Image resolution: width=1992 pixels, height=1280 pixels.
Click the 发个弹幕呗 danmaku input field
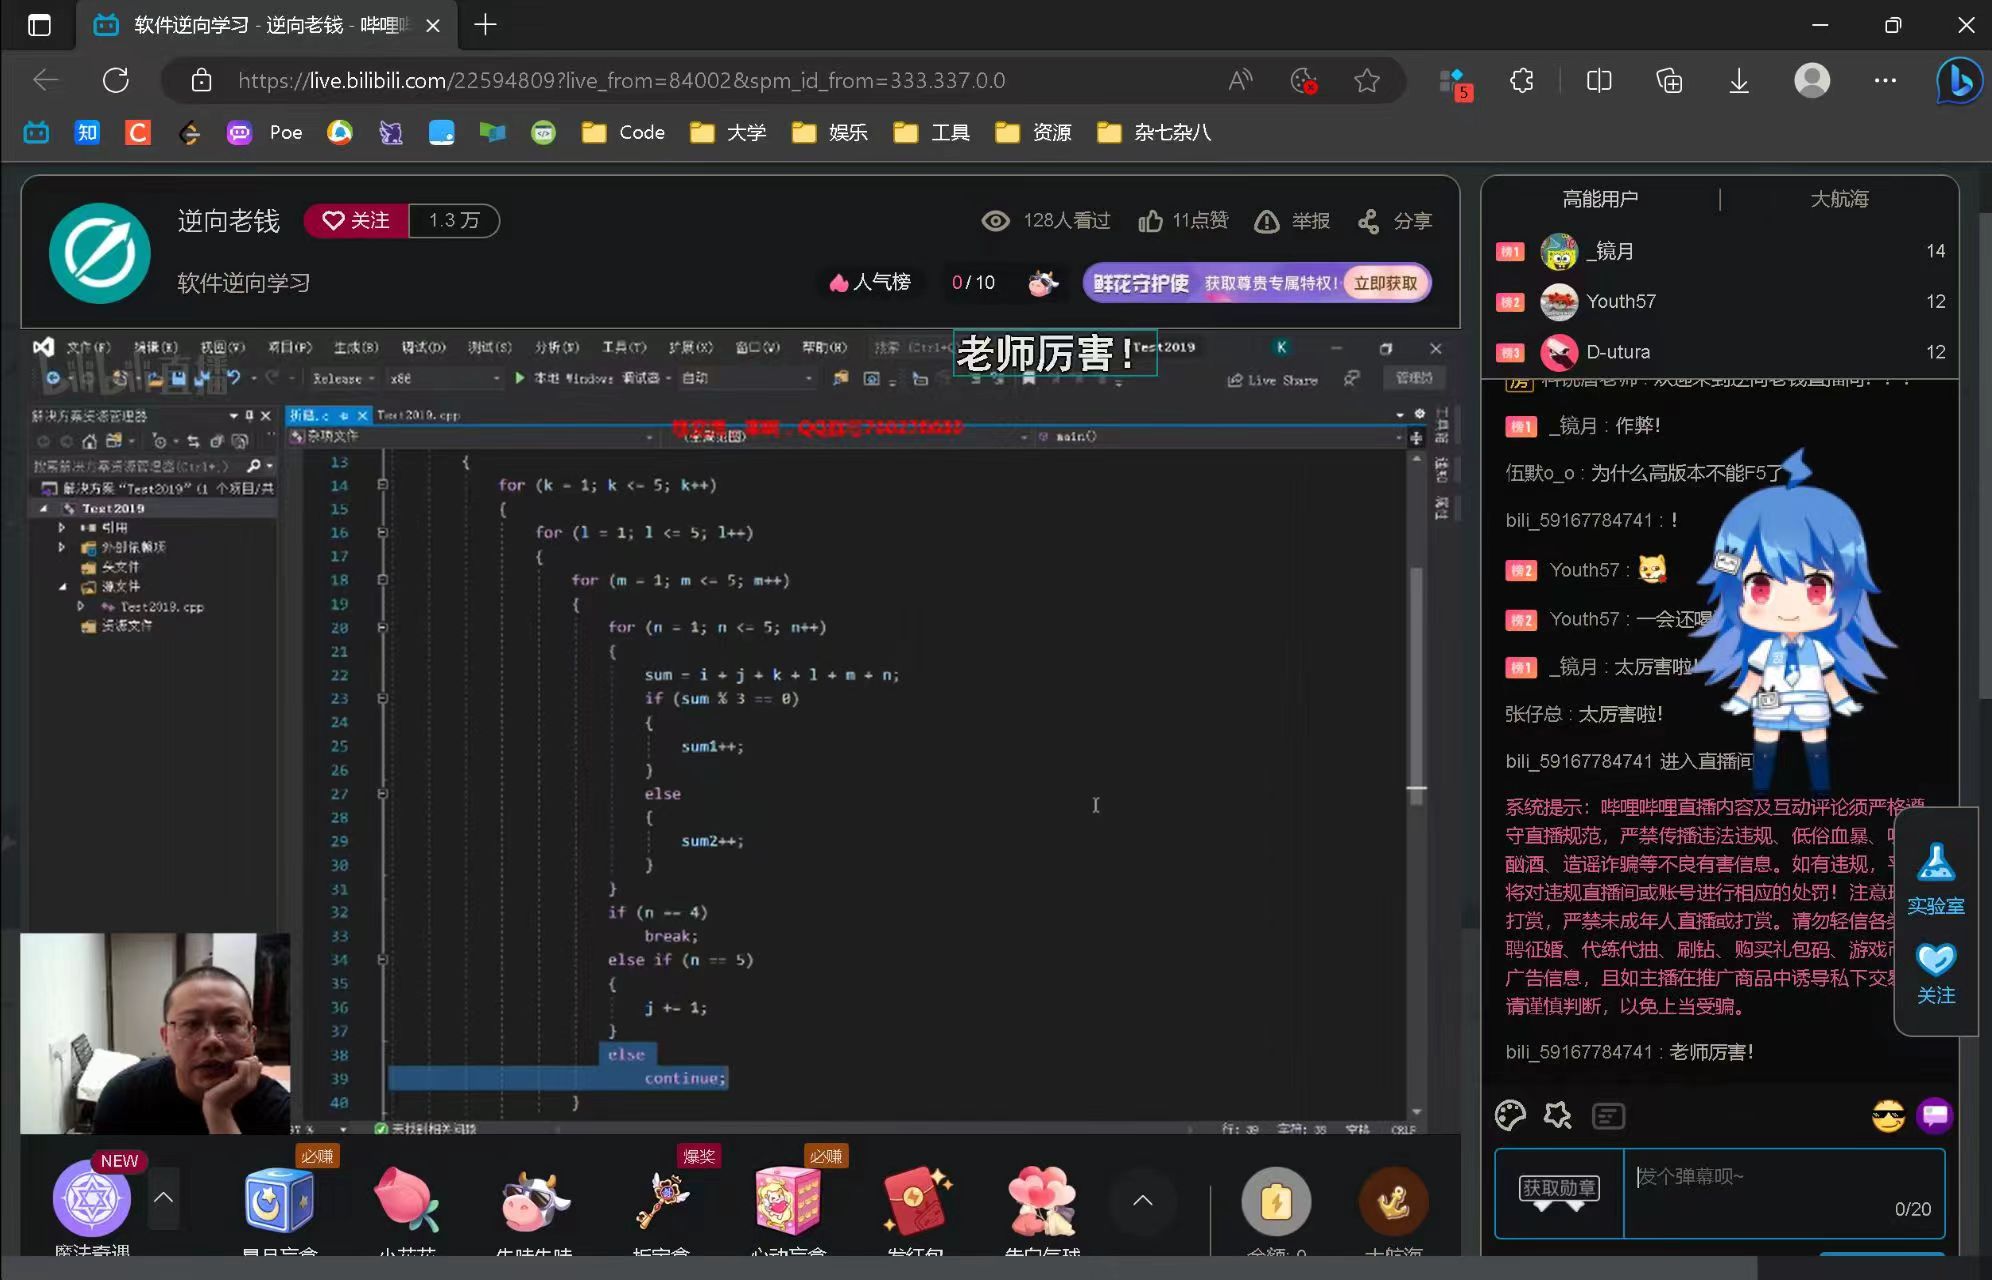tap(1784, 1193)
